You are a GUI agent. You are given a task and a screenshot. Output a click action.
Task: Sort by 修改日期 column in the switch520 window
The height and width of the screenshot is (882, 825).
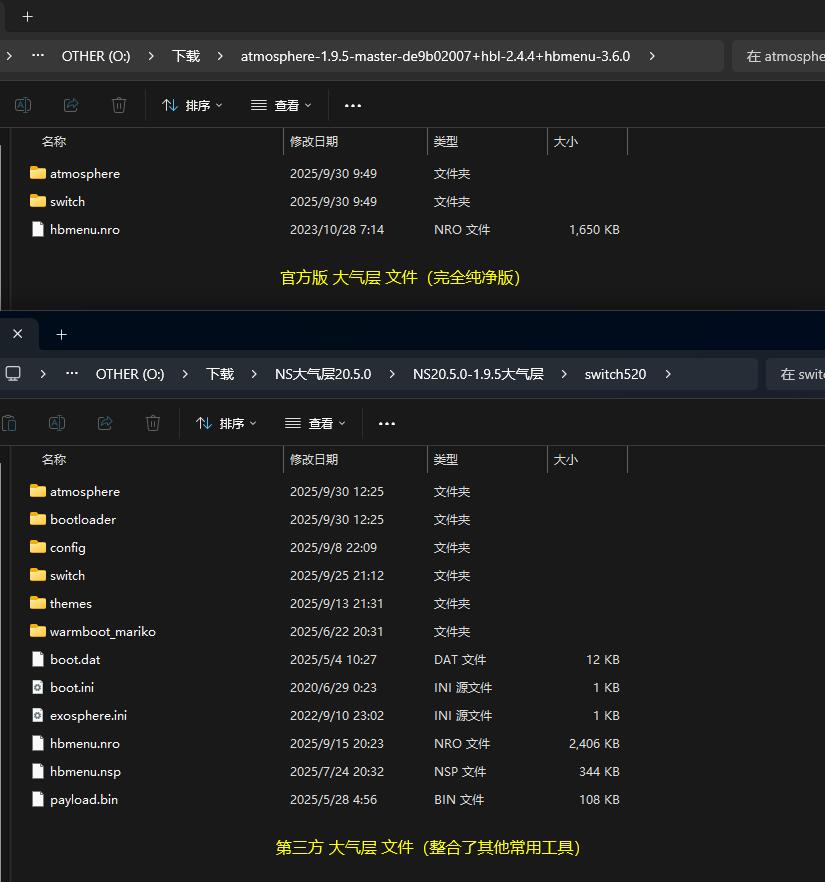point(314,459)
